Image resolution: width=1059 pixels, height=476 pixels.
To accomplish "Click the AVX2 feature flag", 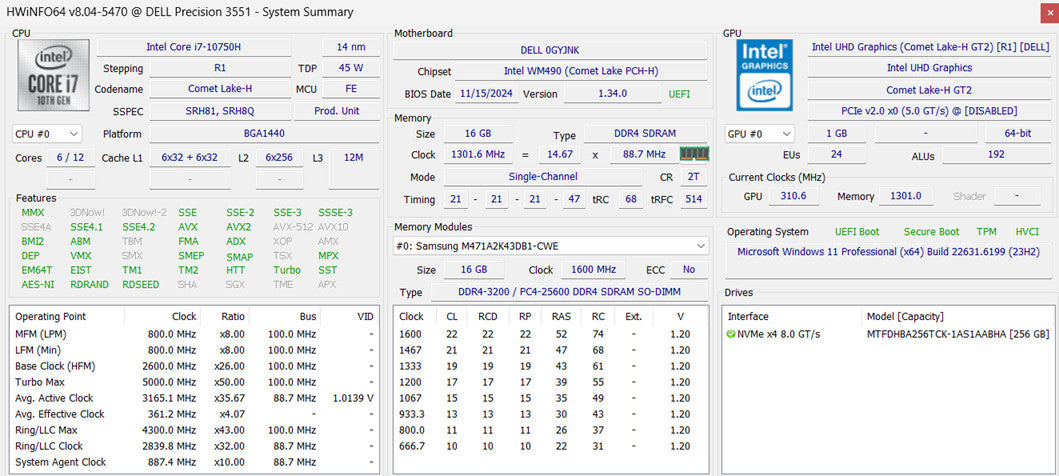I will pyautogui.click(x=238, y=227).
